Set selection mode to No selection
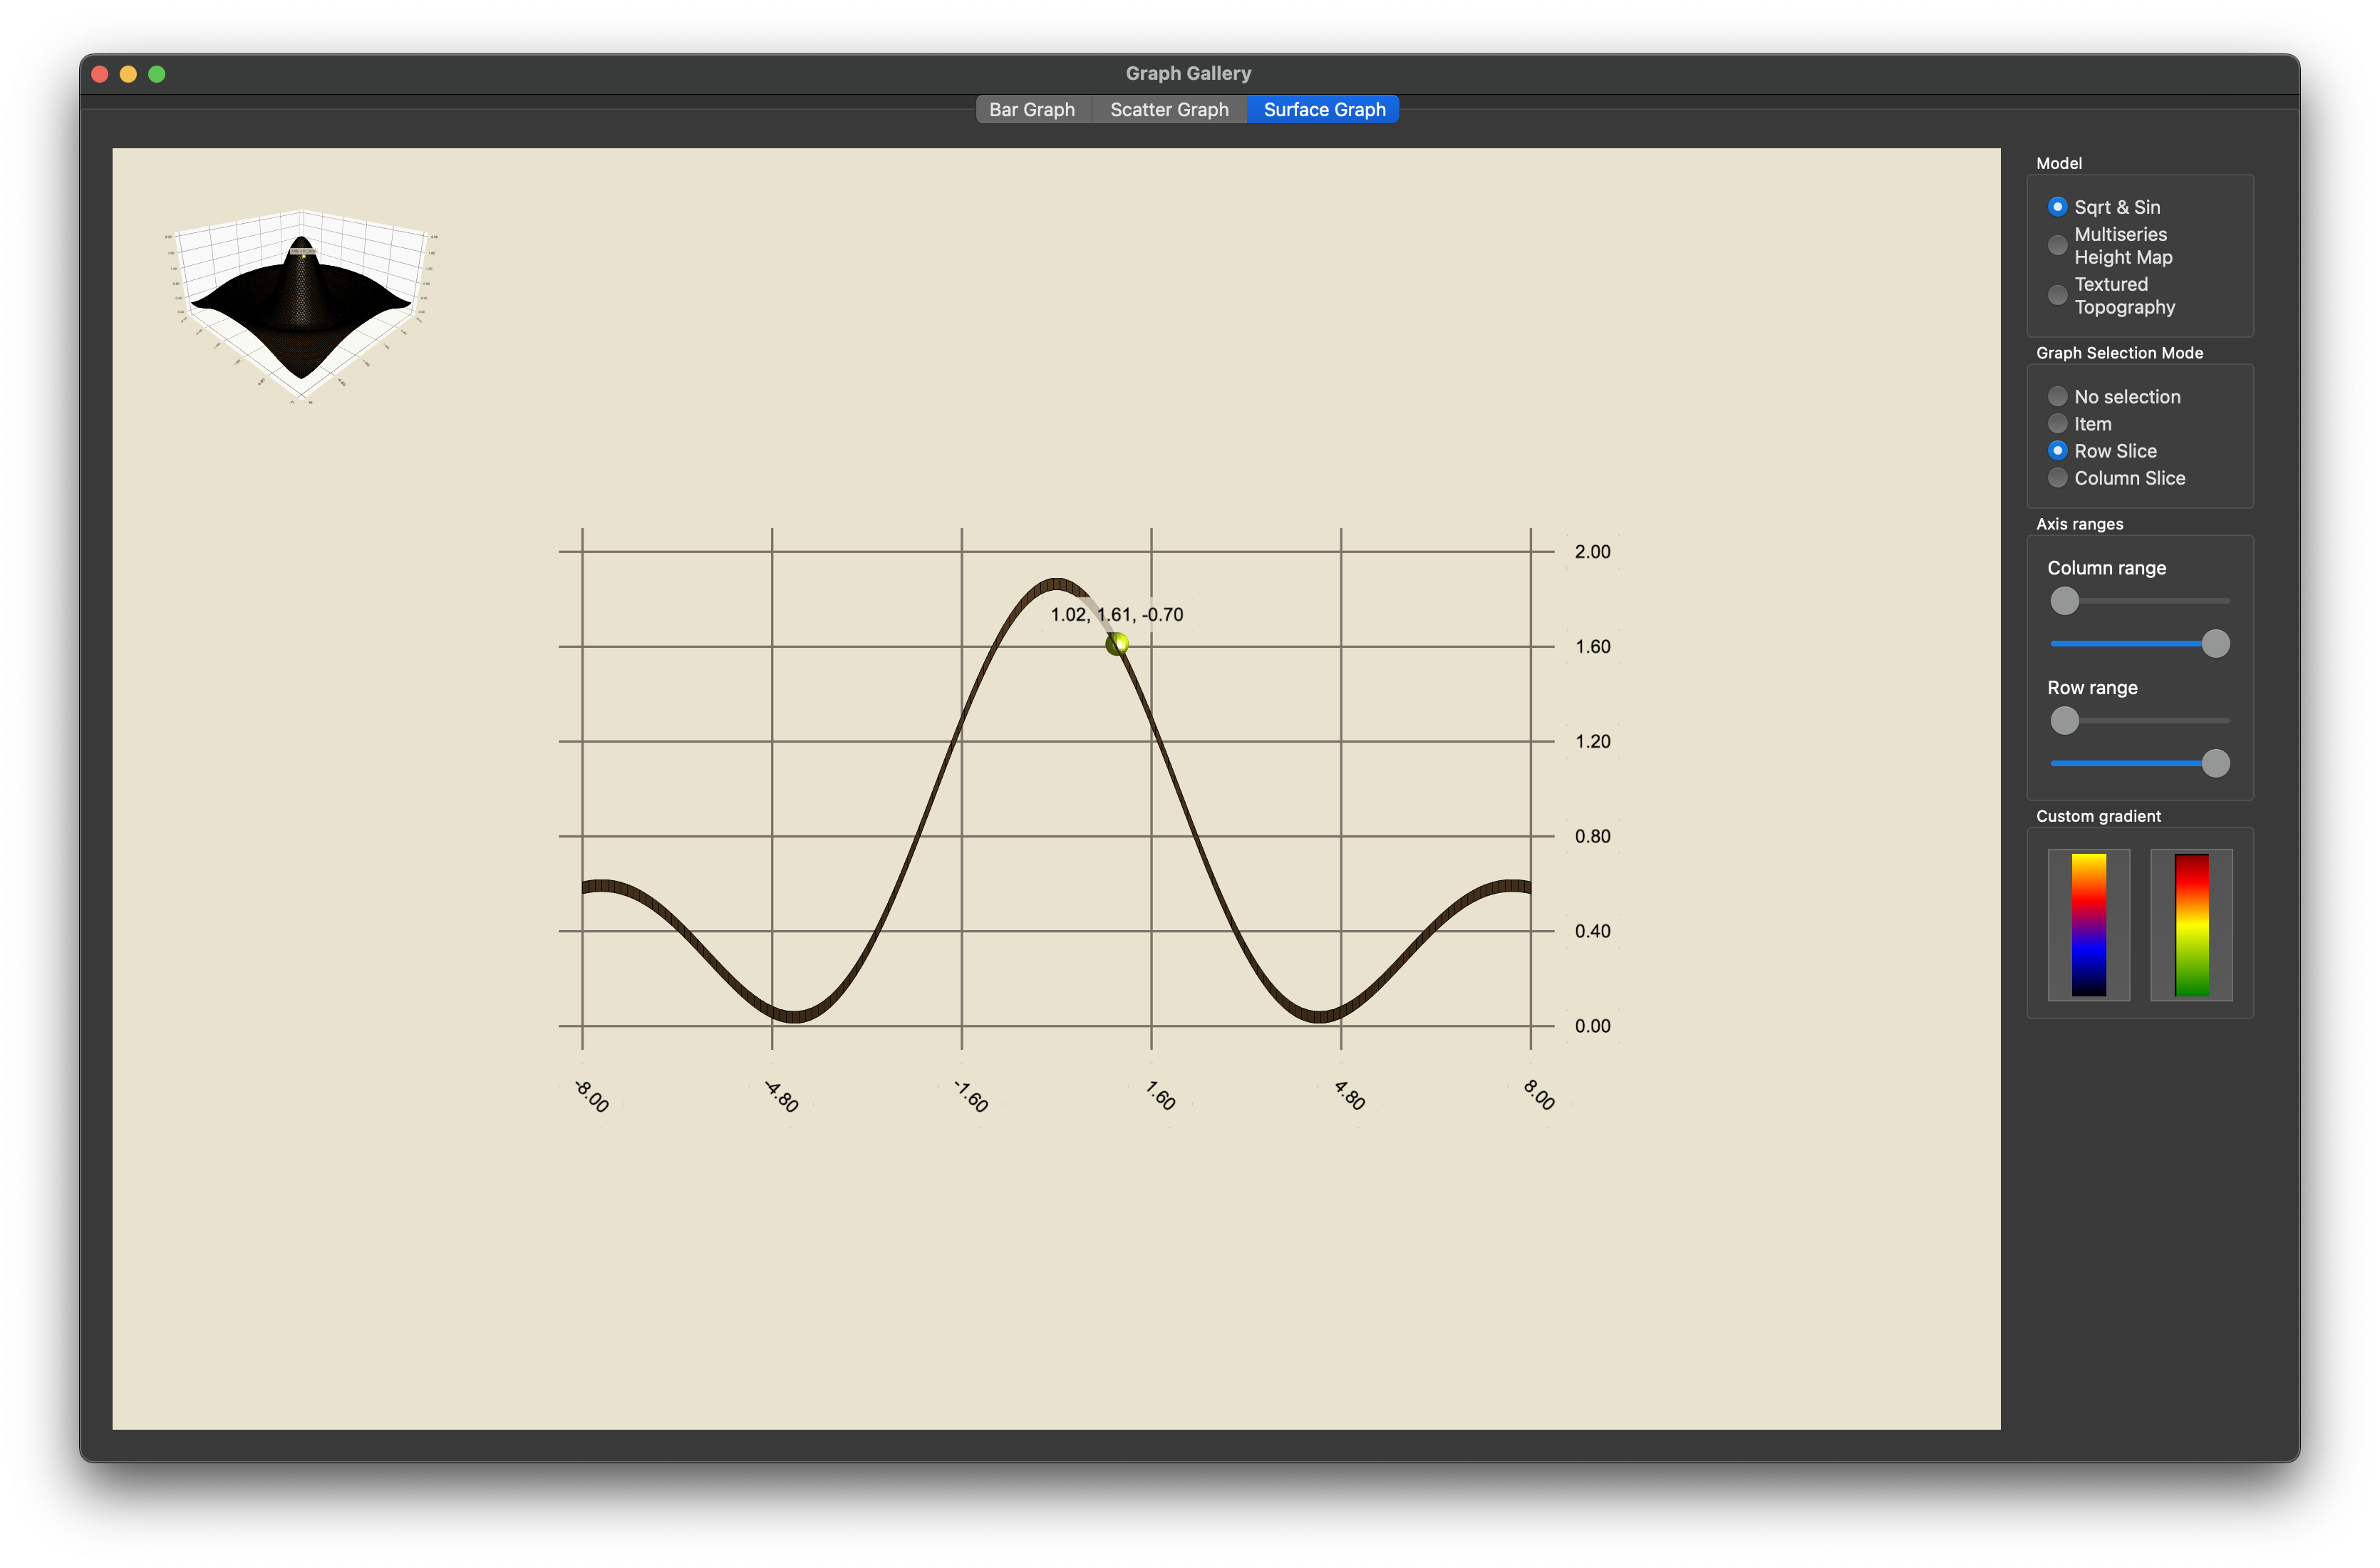The image size is (2380, 1568). [x=2115, y=397]
